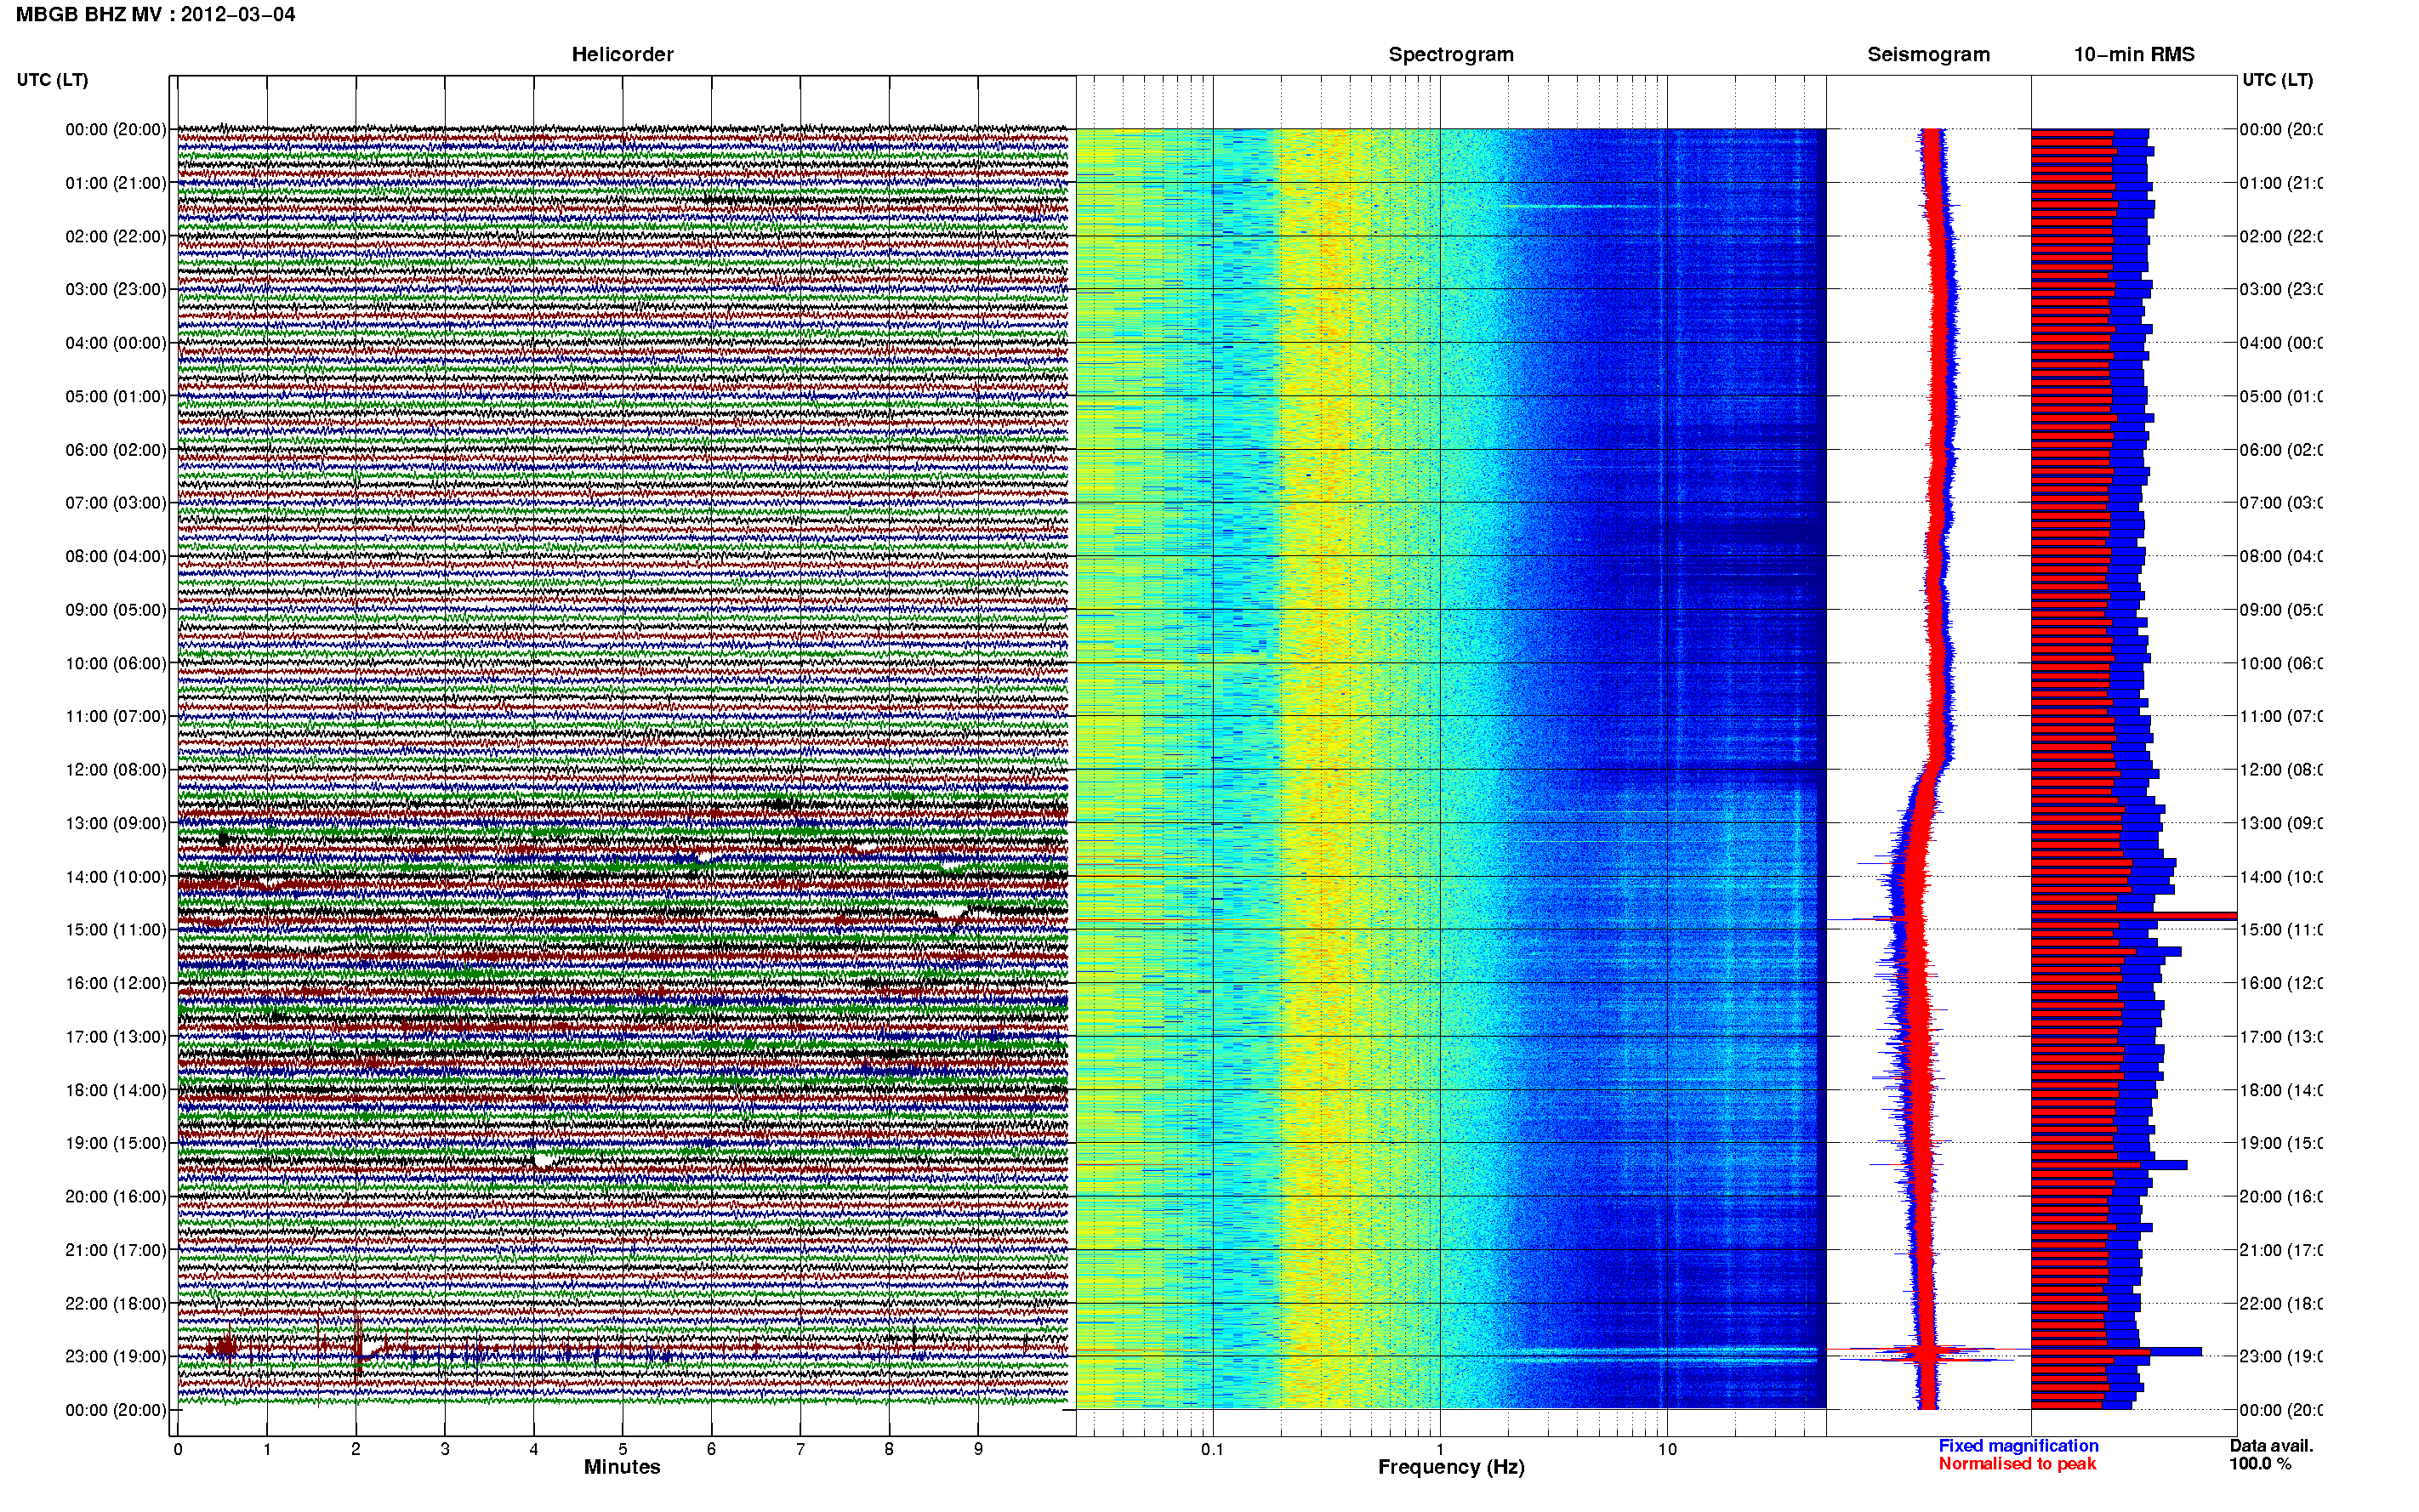Click the 10 Hz frequency tick label
Viewport: 2419px width, 1512px height.
click(1667, 1449)
